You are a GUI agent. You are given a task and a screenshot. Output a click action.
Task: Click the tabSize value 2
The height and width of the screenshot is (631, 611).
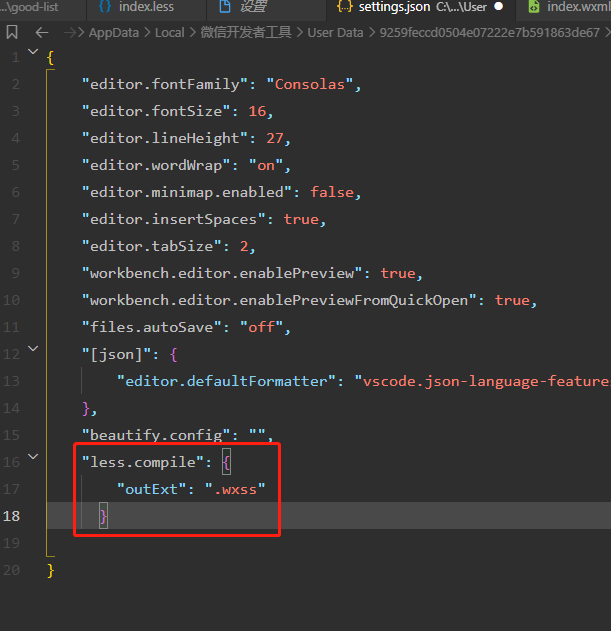[244, 246]
